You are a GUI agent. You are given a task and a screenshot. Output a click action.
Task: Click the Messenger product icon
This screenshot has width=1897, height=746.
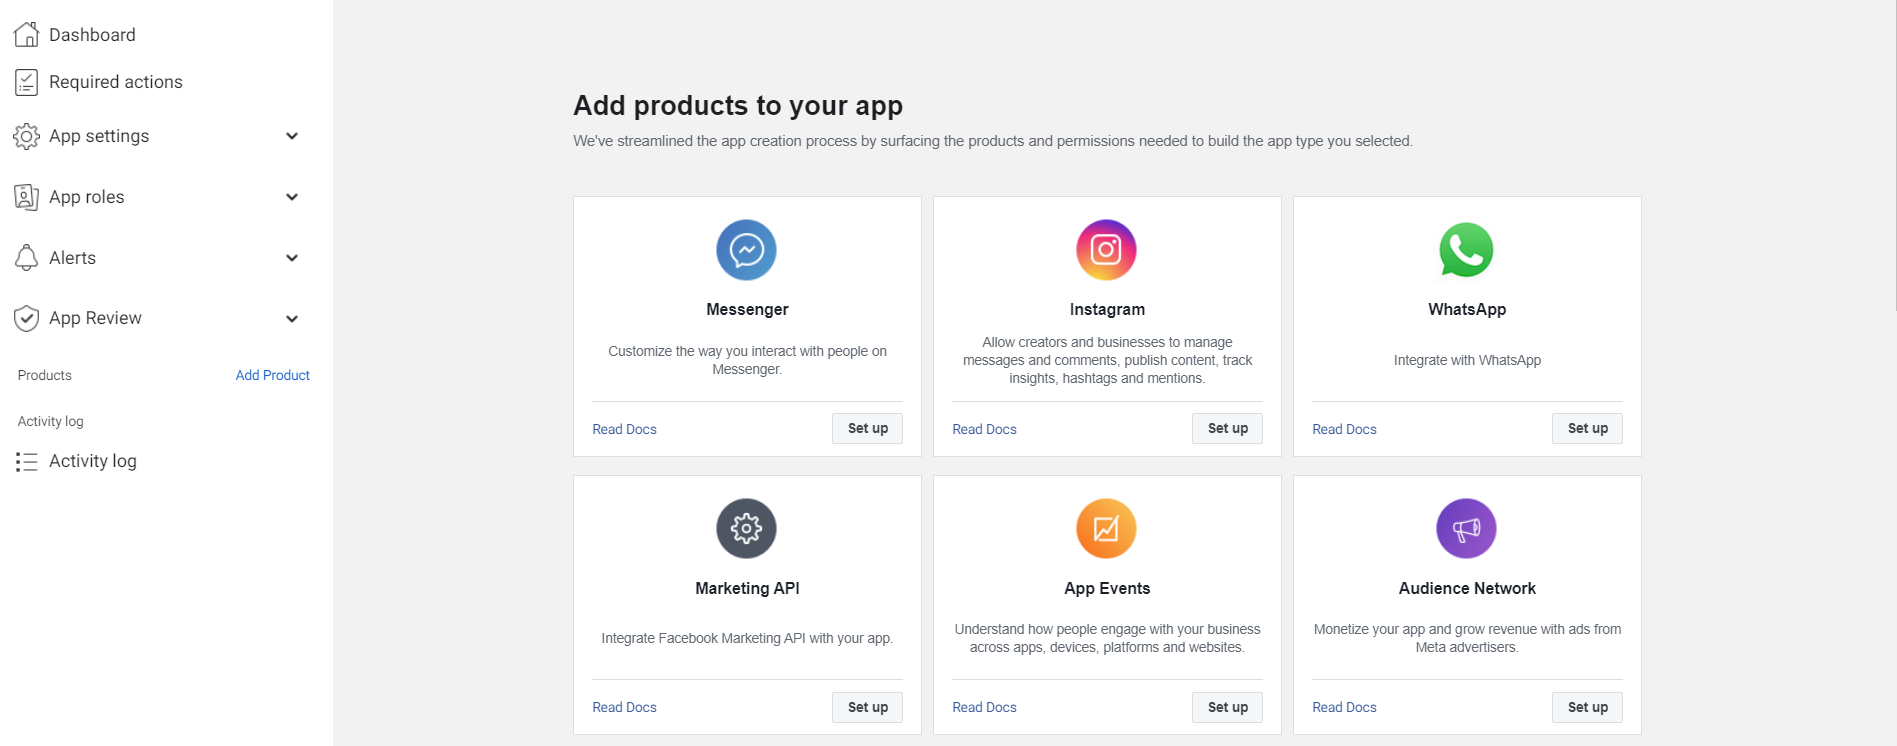(x=747, y=250)
